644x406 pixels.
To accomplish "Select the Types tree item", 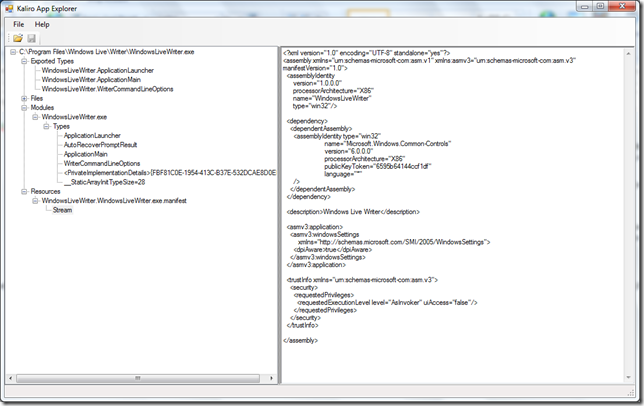I will [61, 126].
